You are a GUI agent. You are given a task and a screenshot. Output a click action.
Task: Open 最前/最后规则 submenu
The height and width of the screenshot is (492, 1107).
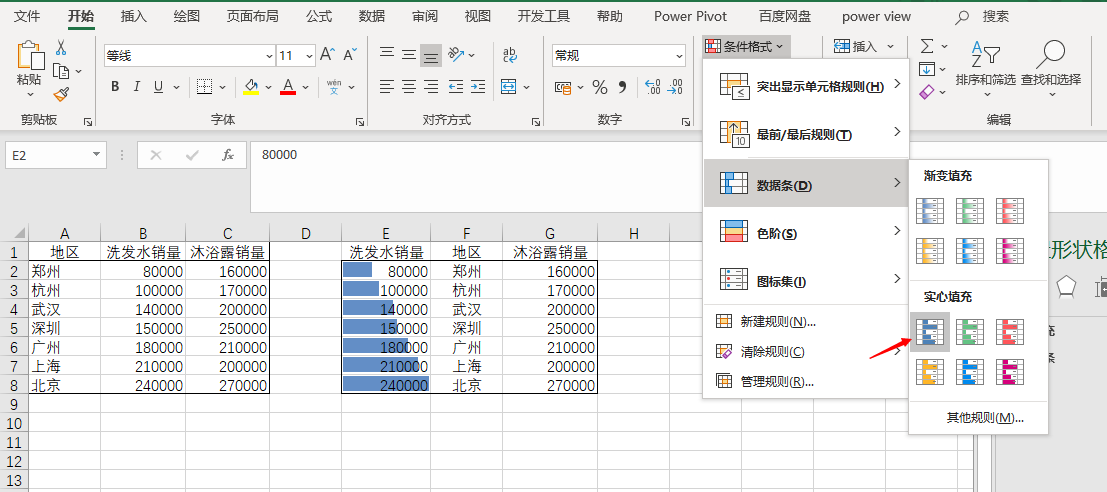click(x=806, y=134)
